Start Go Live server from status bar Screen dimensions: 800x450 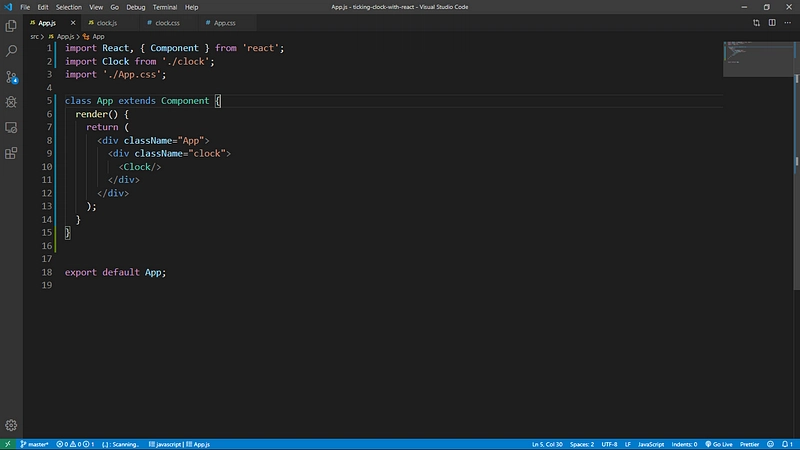[718, 444]
